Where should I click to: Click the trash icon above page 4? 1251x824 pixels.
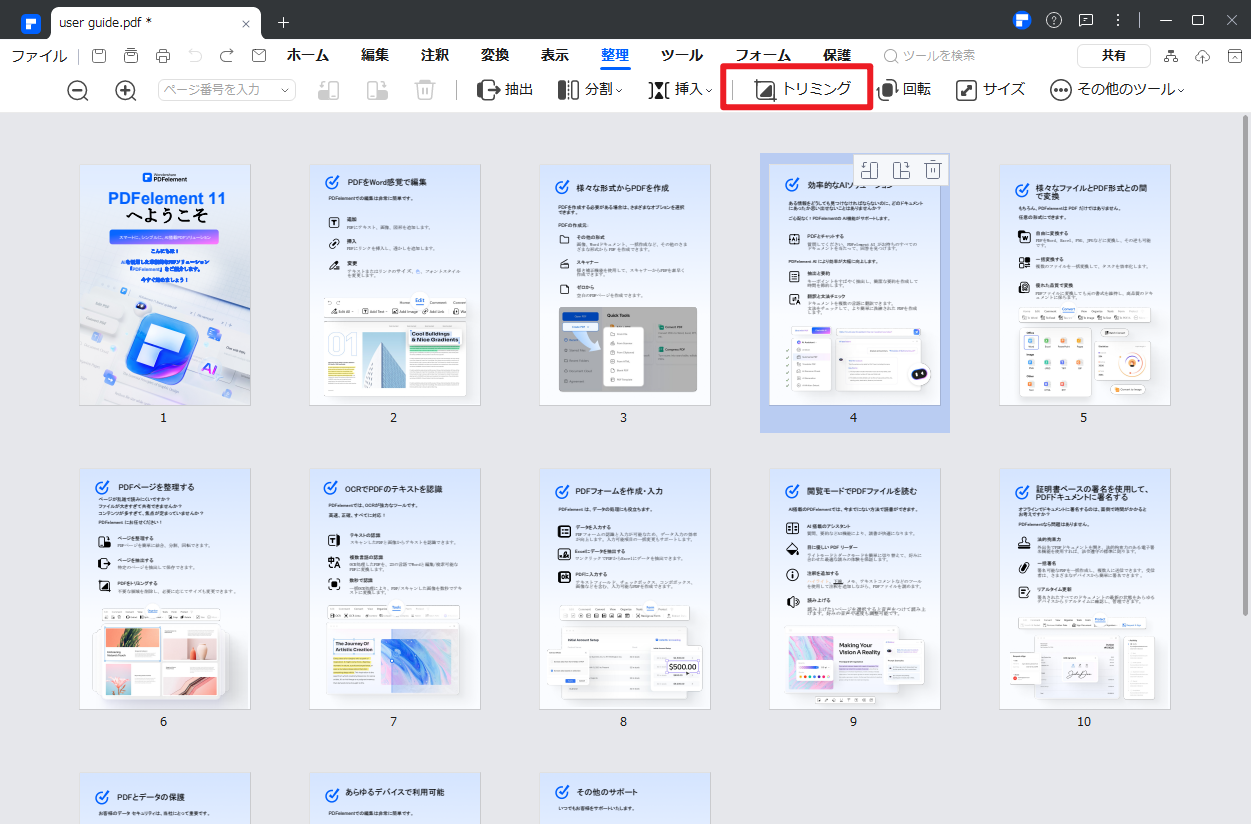click(x=932, y=170)
